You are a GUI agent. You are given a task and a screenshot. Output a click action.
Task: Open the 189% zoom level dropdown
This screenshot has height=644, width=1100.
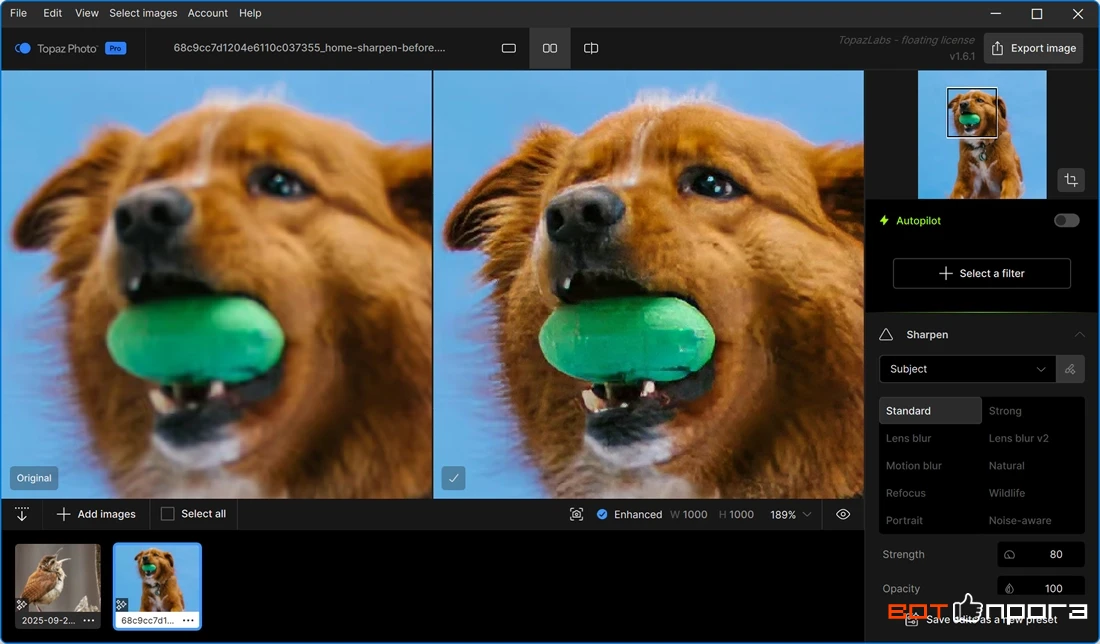(x=791, y=514)
